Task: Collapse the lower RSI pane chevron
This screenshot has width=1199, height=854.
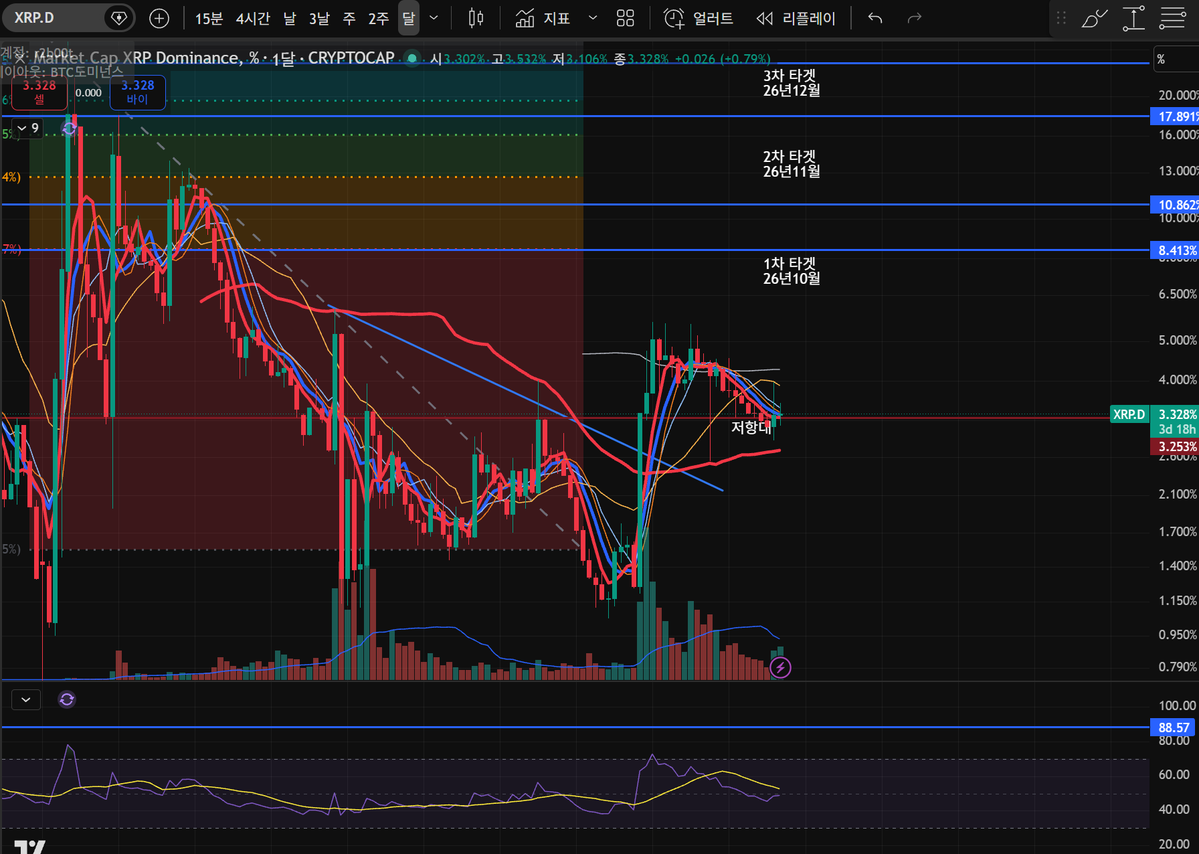Action: coord(27,699)
